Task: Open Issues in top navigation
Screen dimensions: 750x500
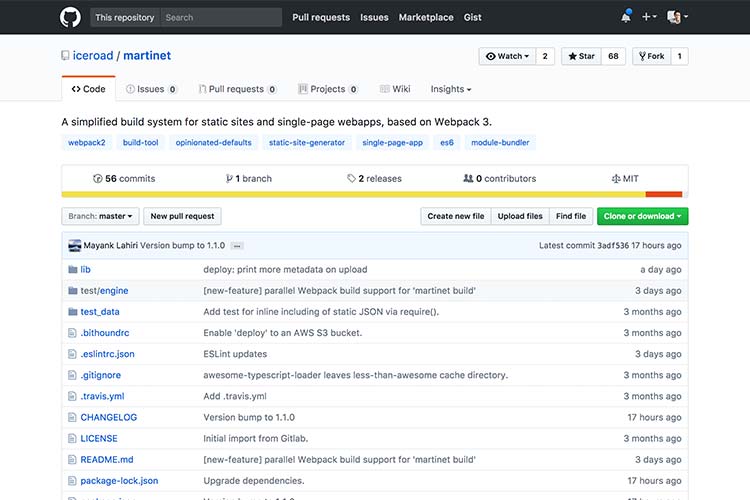Action: (x=374, y=17)
